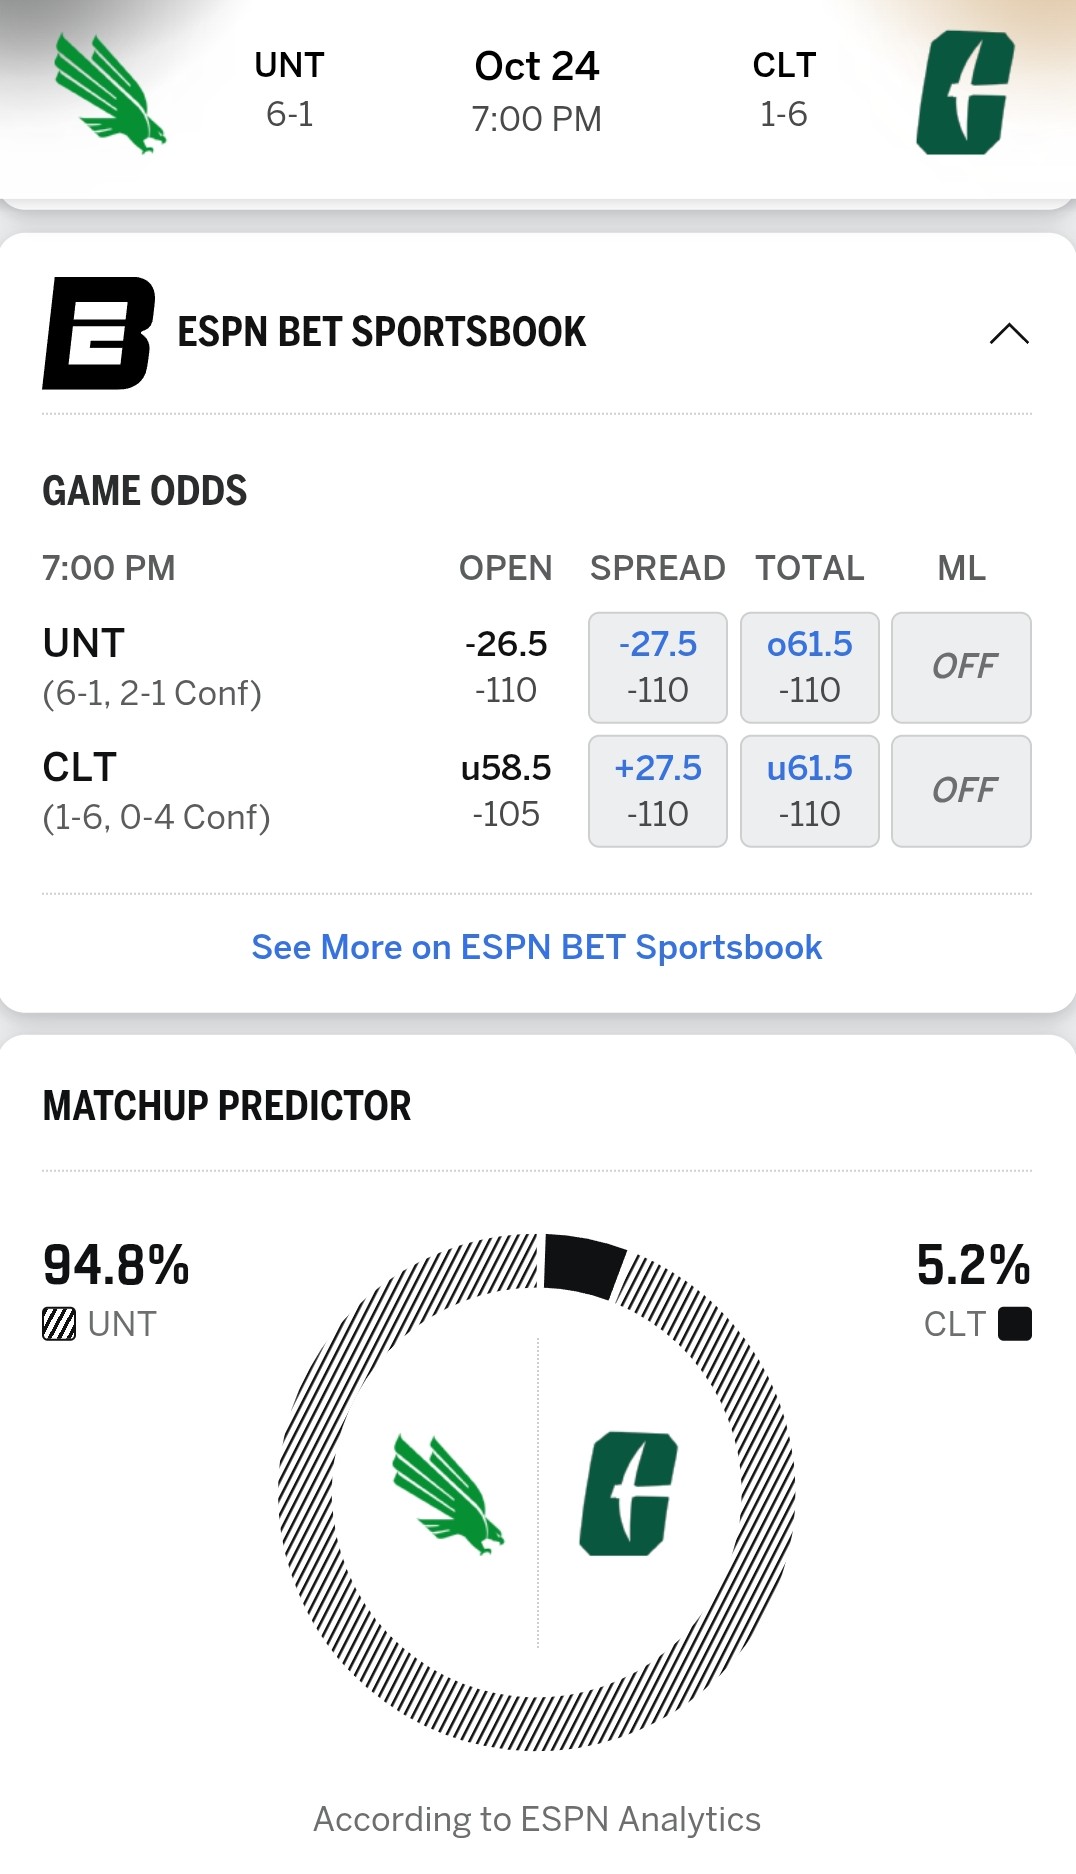Pick the over 61.5 total bet

pos(809,667)
